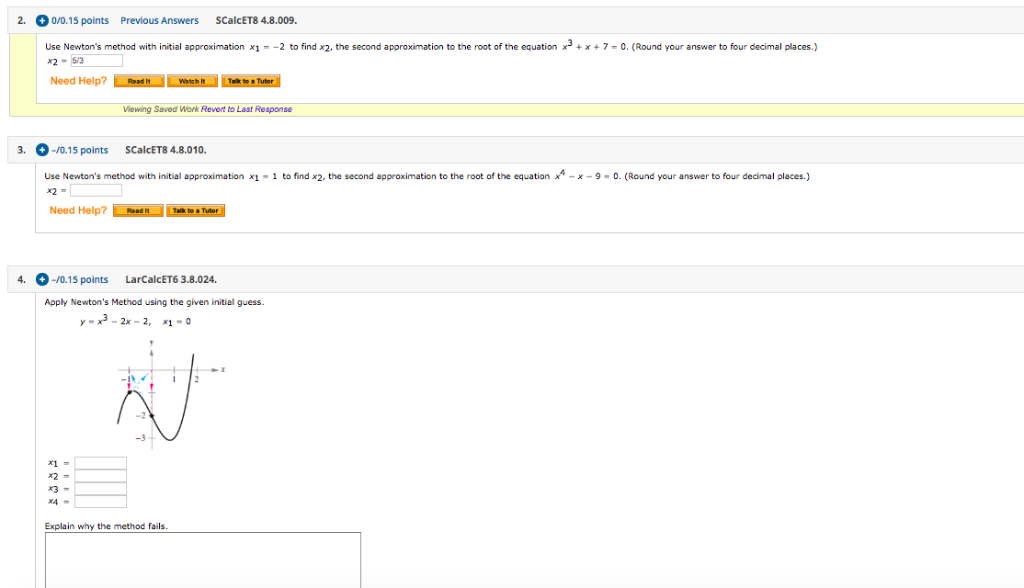
Task: Open the Watch It video for question 2
Action: tap(190, 80)
